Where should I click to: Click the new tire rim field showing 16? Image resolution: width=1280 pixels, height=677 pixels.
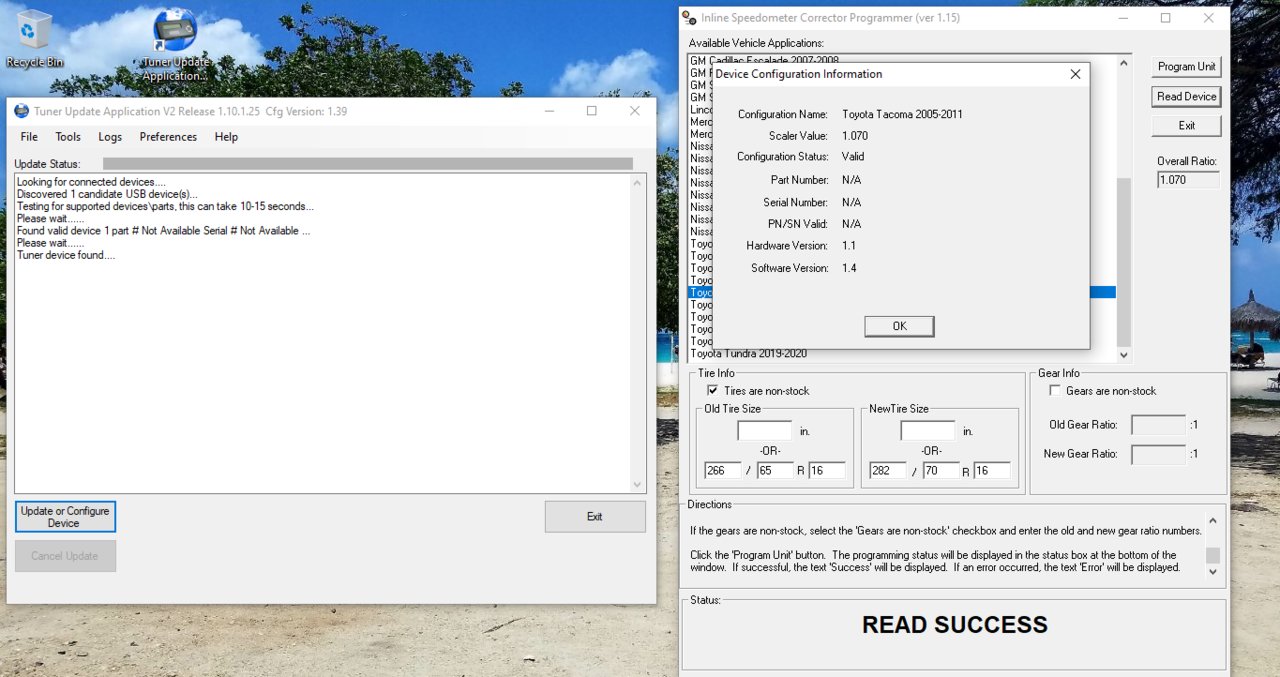[x=992, y=470]
